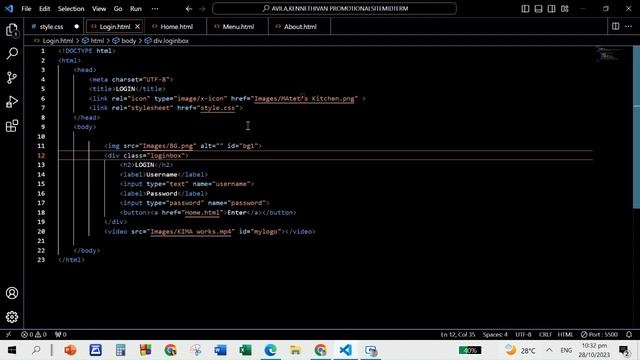Open the Manage gear icon
The image size is (640, 360).
point(12,317)
